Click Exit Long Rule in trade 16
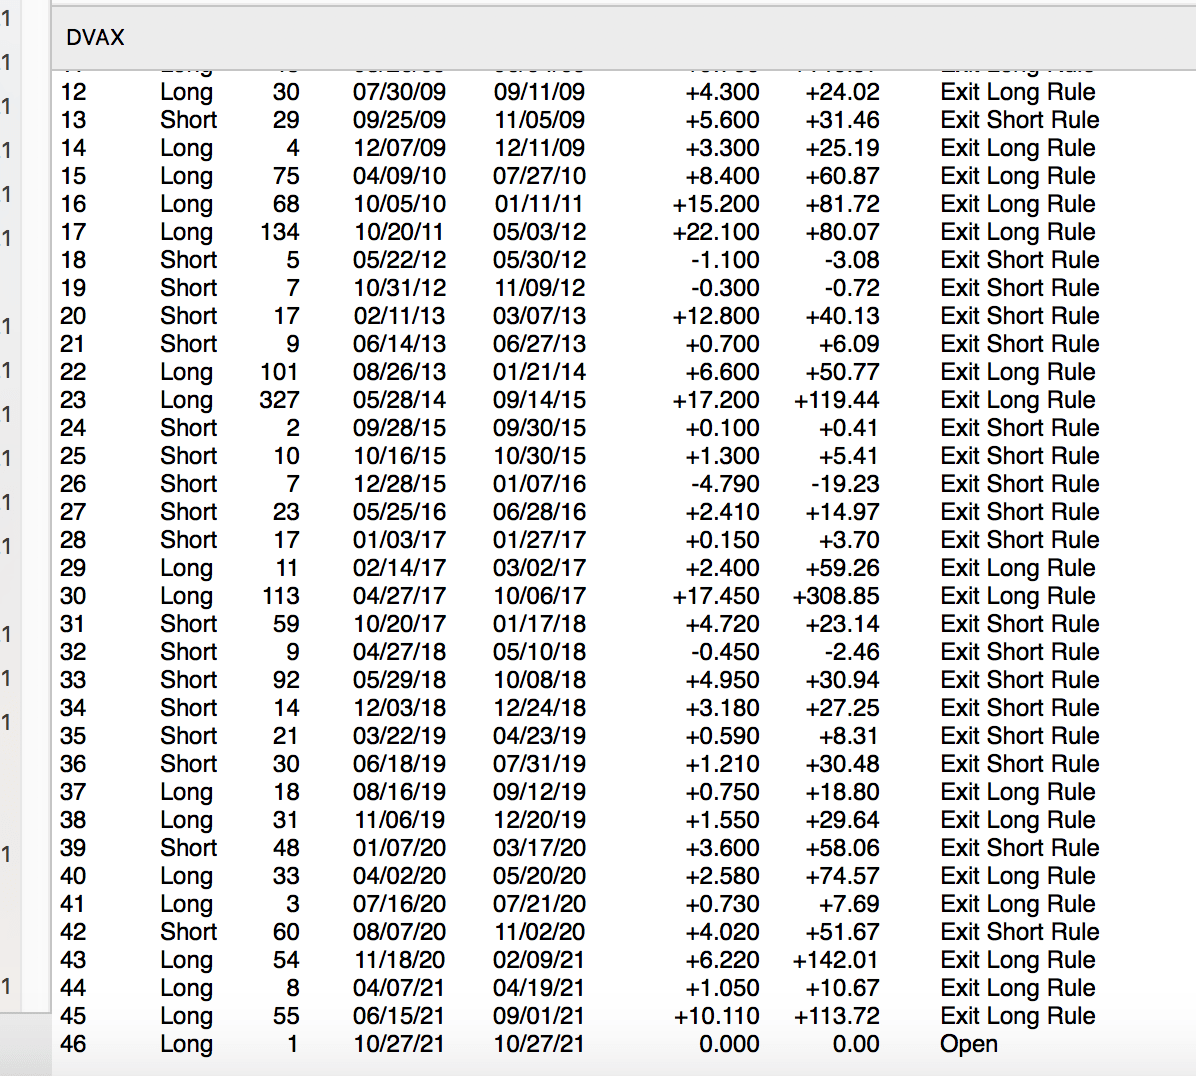The height and width of the screenshot is (1076, 1196). point(1018,204)
